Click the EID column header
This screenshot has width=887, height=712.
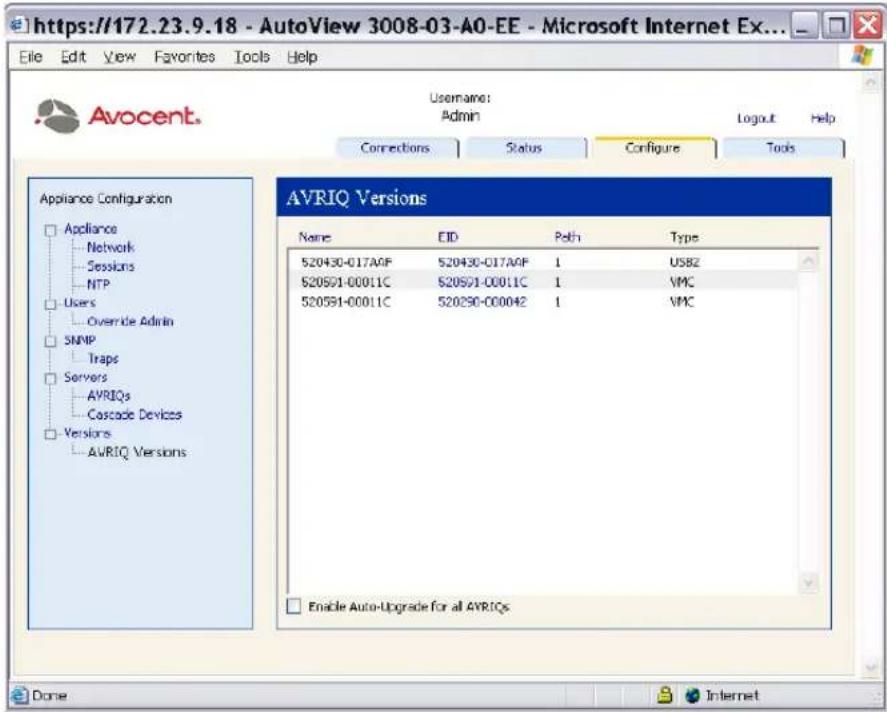447,237
